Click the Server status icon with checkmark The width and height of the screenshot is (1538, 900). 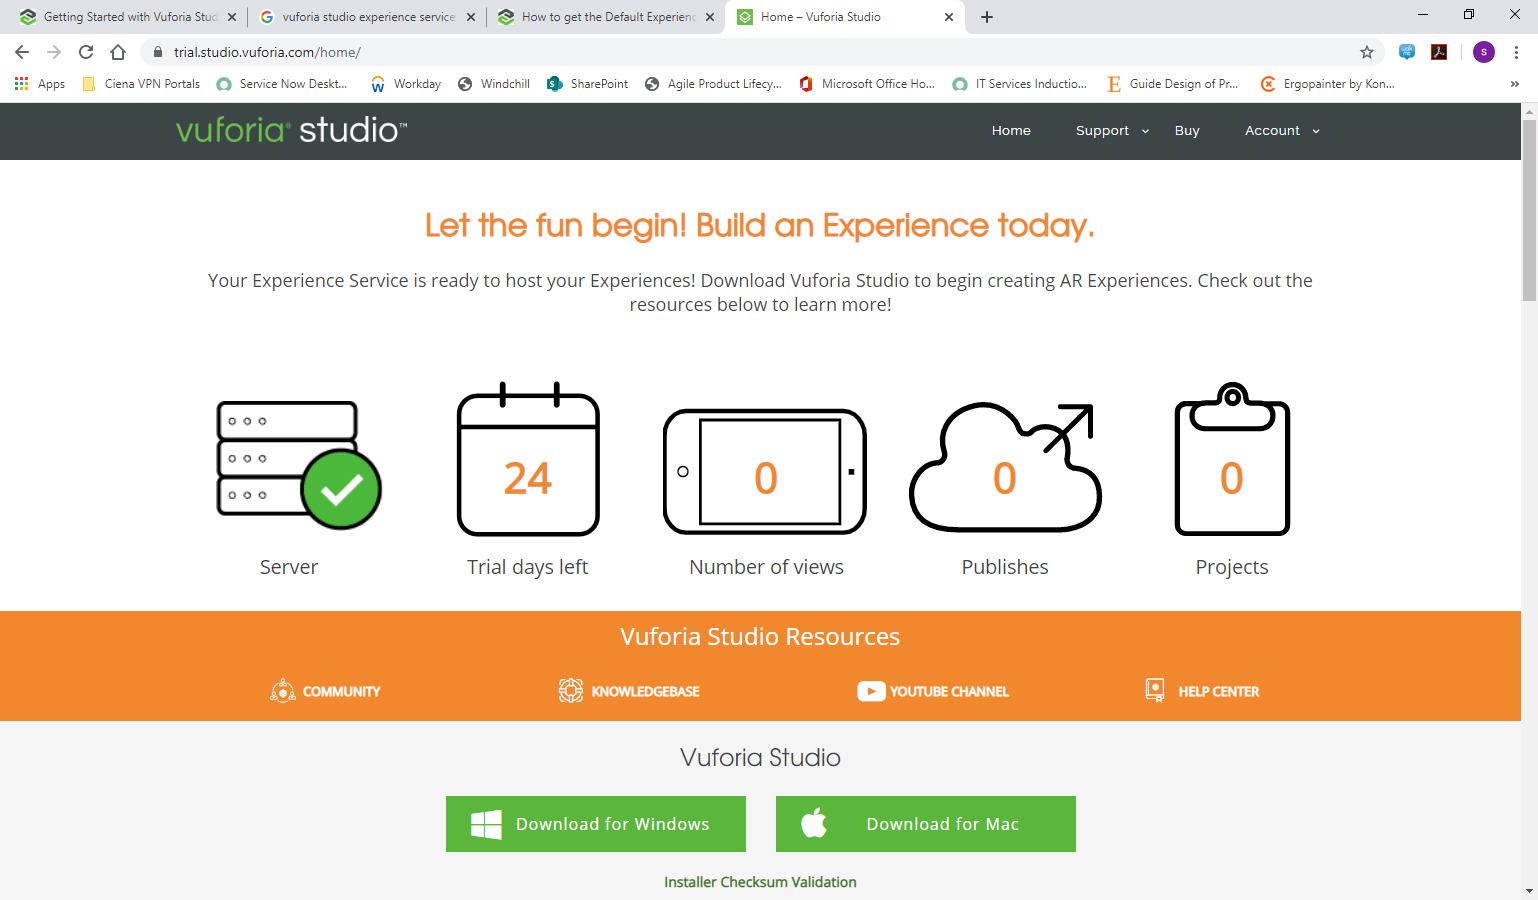tap(299, 465)
